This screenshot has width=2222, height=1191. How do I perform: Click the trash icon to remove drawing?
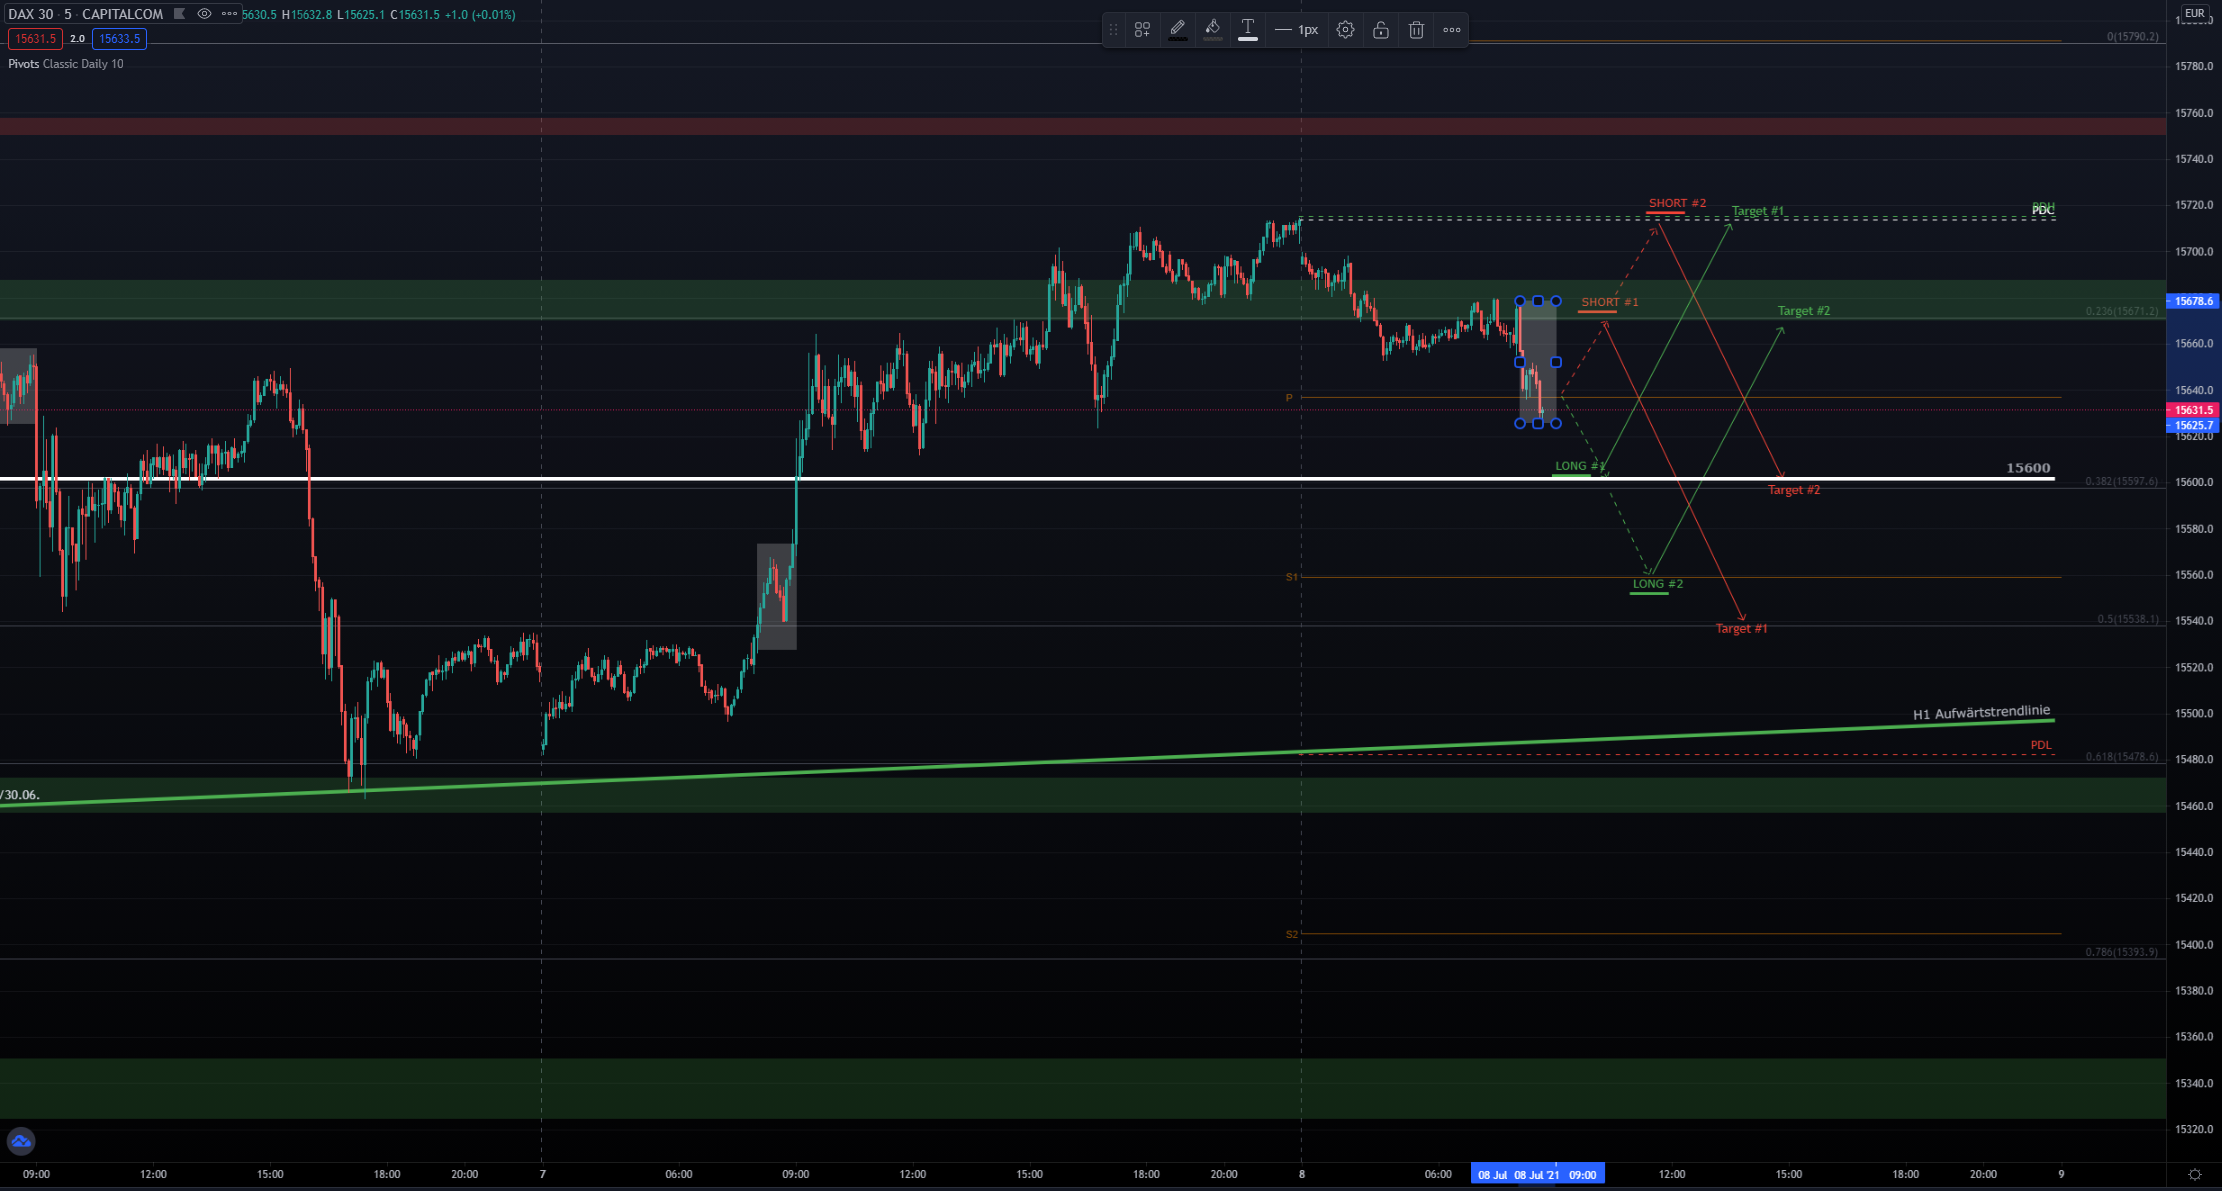coord(1416,30)
